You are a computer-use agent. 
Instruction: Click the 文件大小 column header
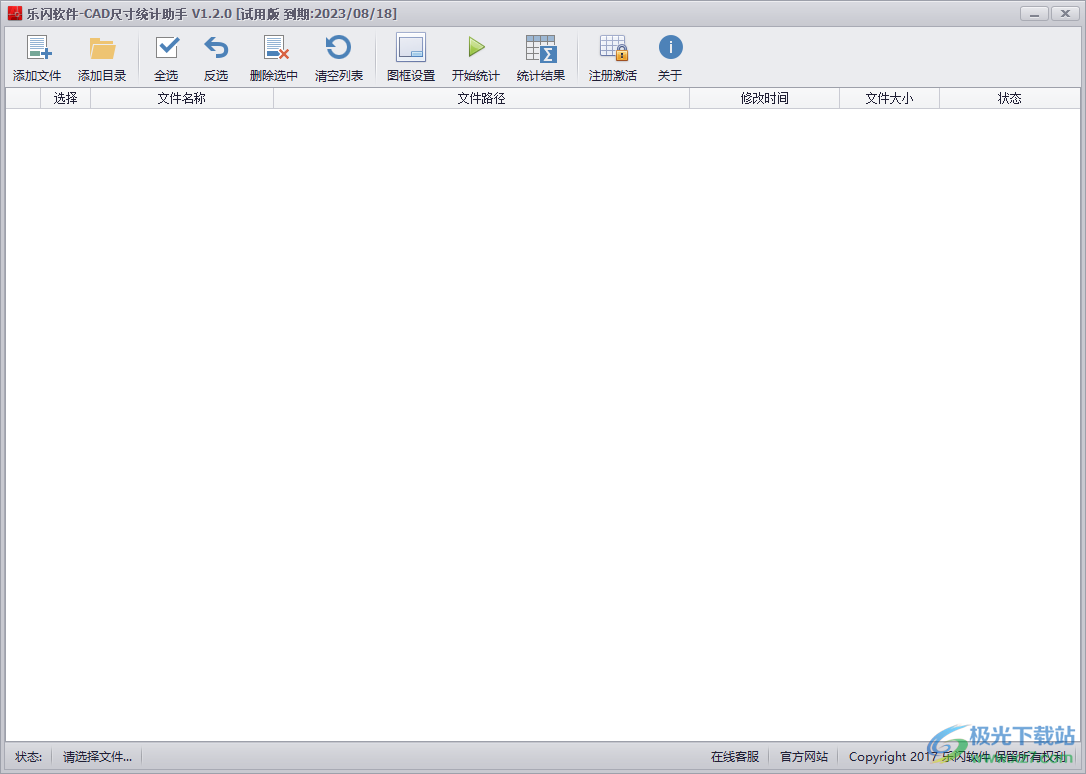click(889, 98)
